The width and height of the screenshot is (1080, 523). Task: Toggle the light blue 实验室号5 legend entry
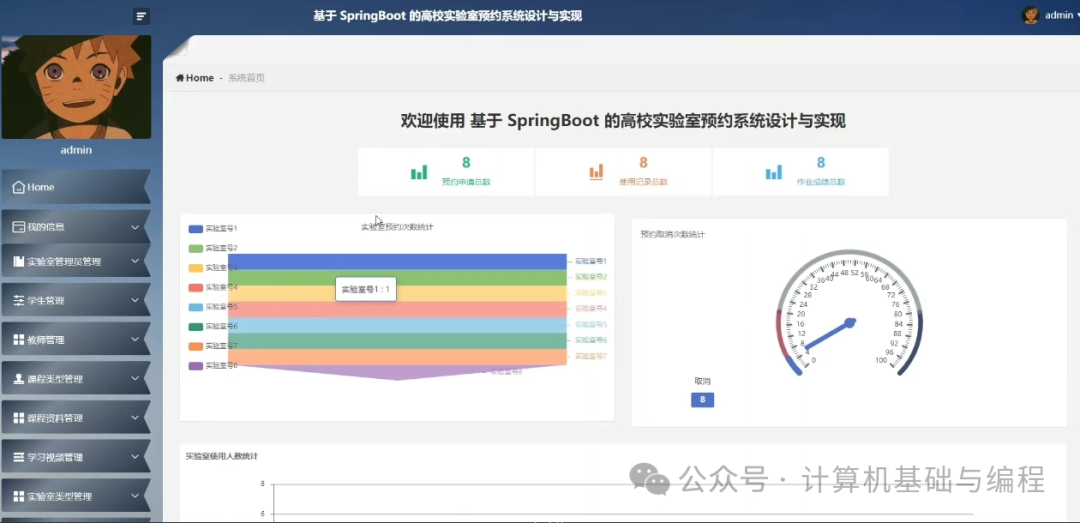point(213,307)
